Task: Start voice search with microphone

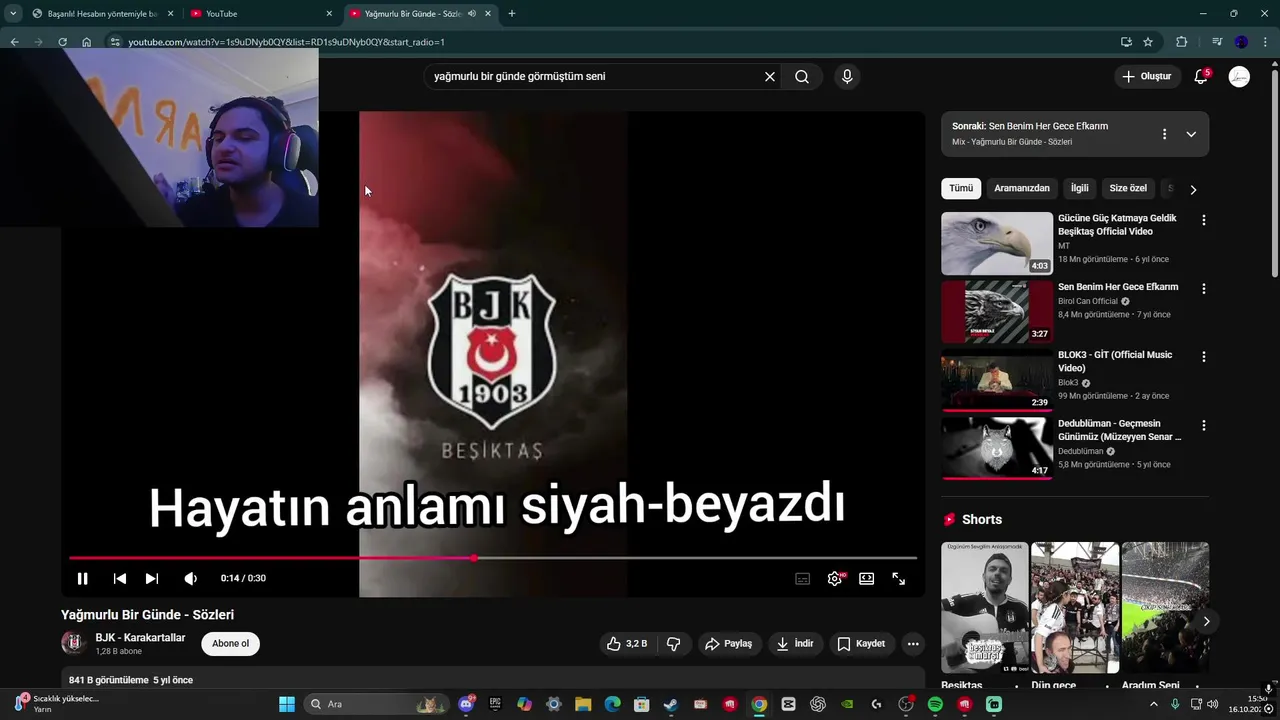Action: click(x=847, y=76)
